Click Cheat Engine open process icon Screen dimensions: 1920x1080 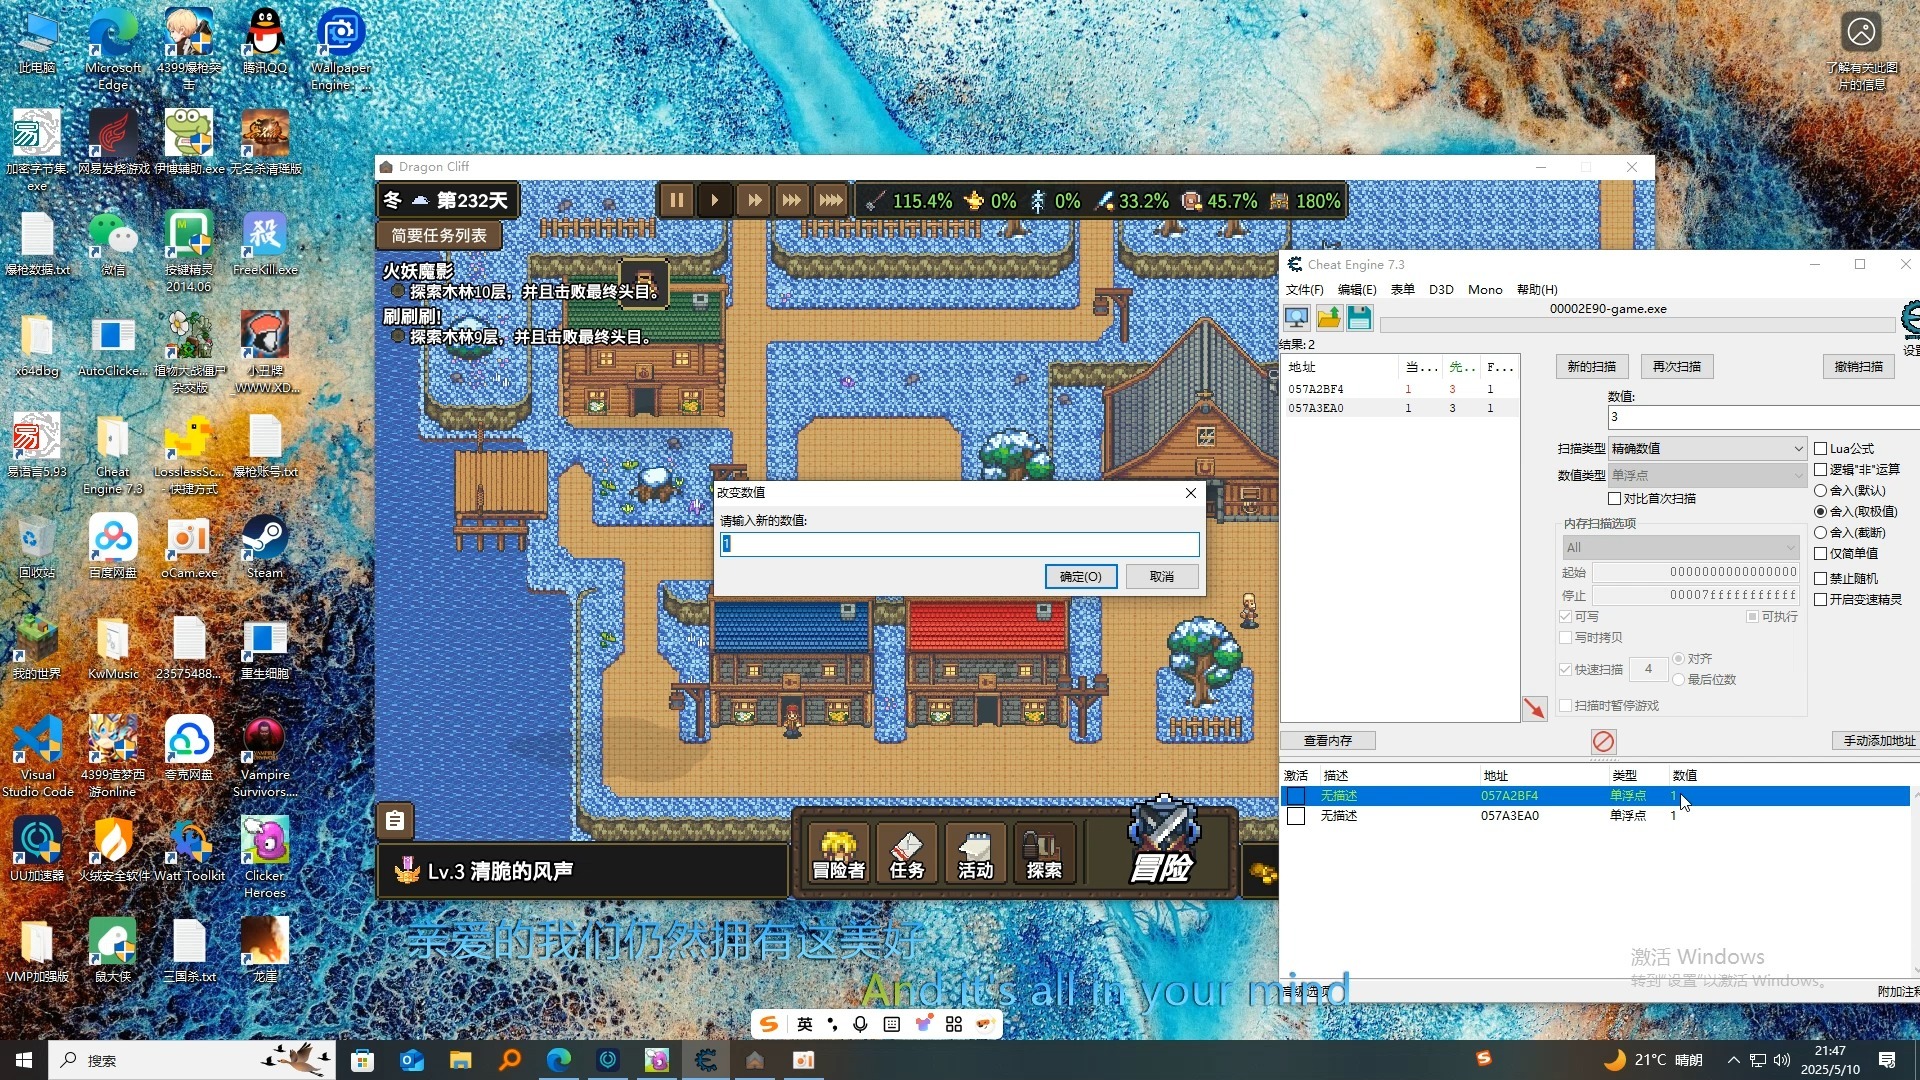tap(1296, 318)
